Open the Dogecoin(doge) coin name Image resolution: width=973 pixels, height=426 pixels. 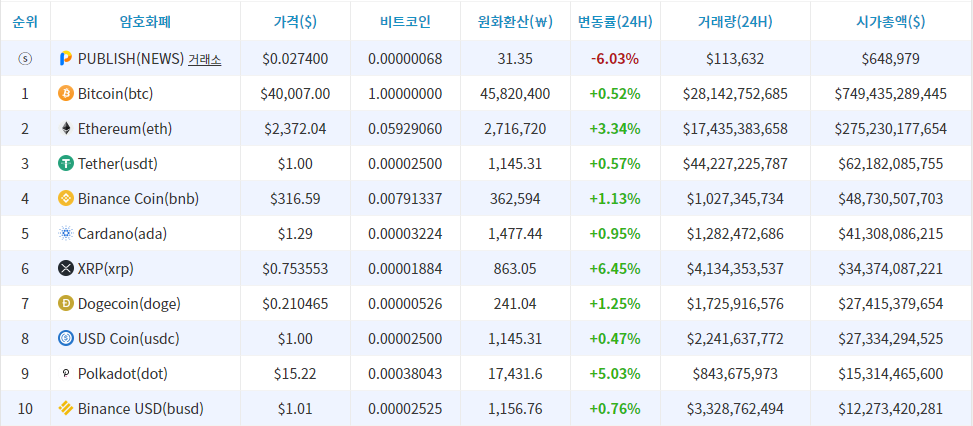tap(129, 304)
